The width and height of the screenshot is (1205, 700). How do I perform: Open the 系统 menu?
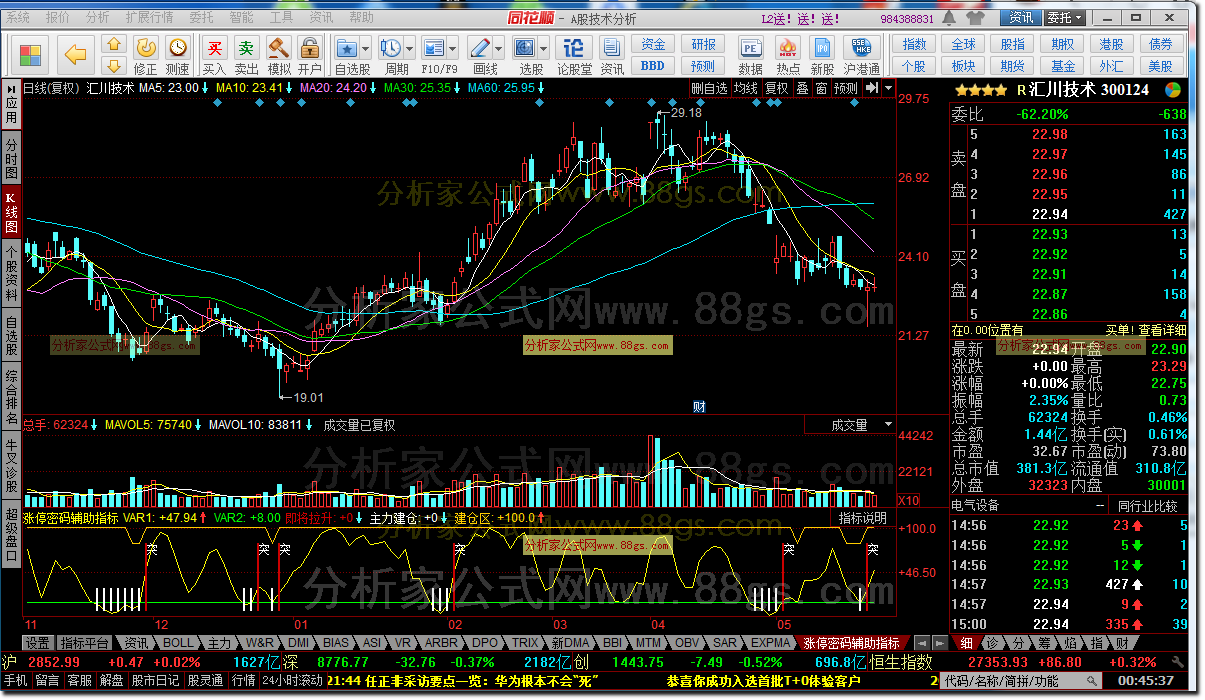(18, 18)
